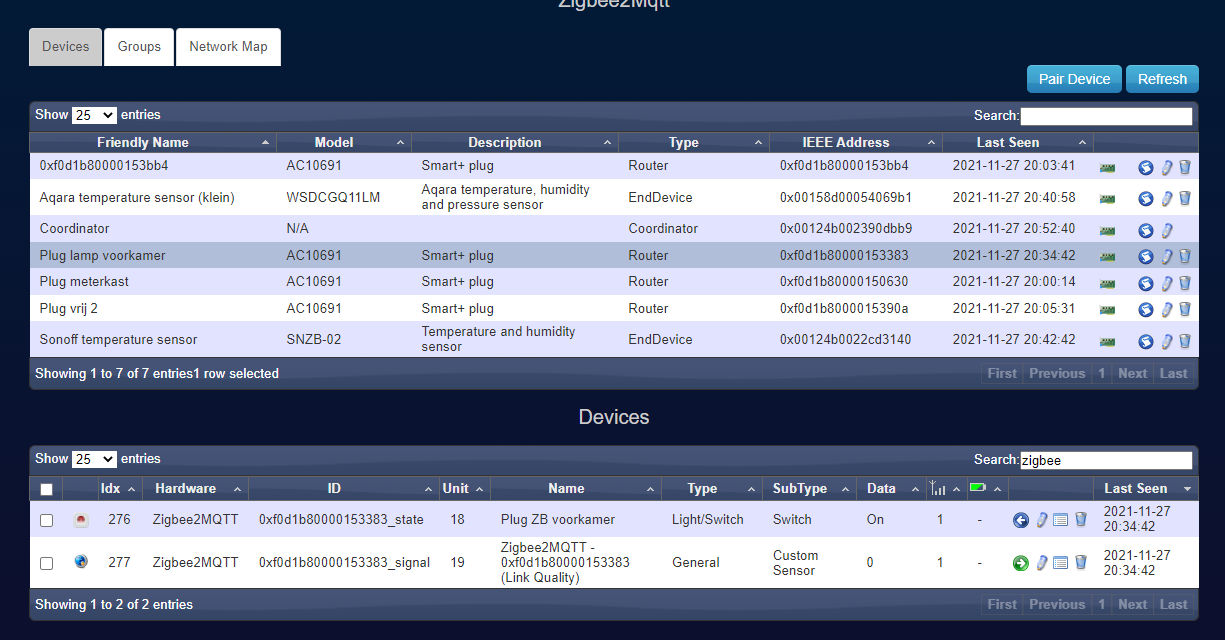Image resolution: width=1225 pixels, height=640 pixels.
Task: Open the log icon for Plug ZB voorkamer
Action: click(x=1061, y=520)
